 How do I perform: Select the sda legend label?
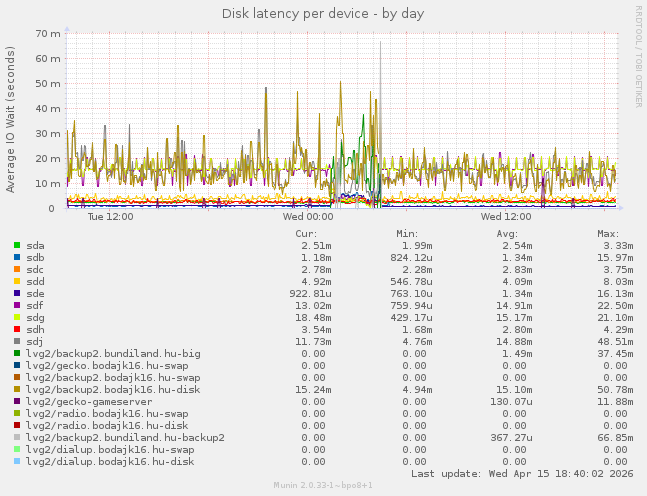point(35,246)
